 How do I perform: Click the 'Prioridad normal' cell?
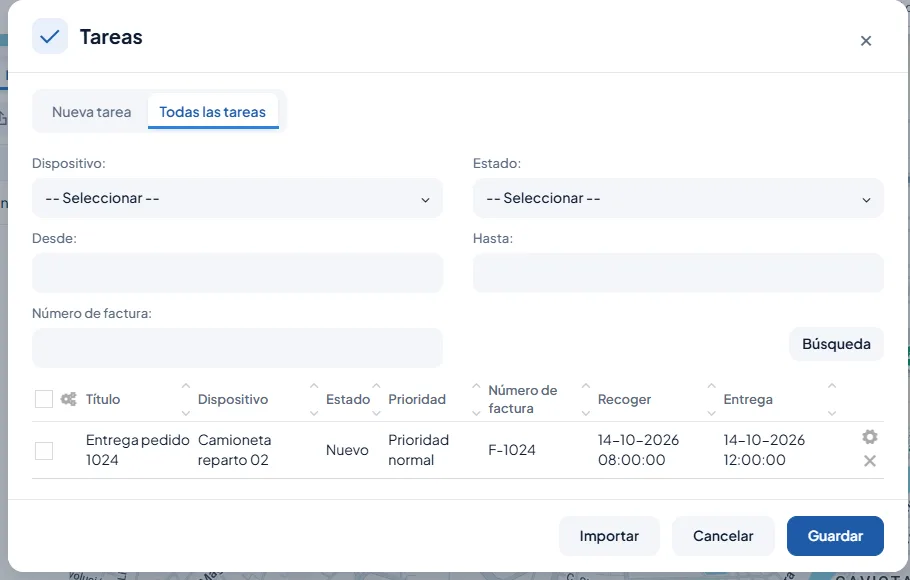pyautogui.click(x=418, y=450)
